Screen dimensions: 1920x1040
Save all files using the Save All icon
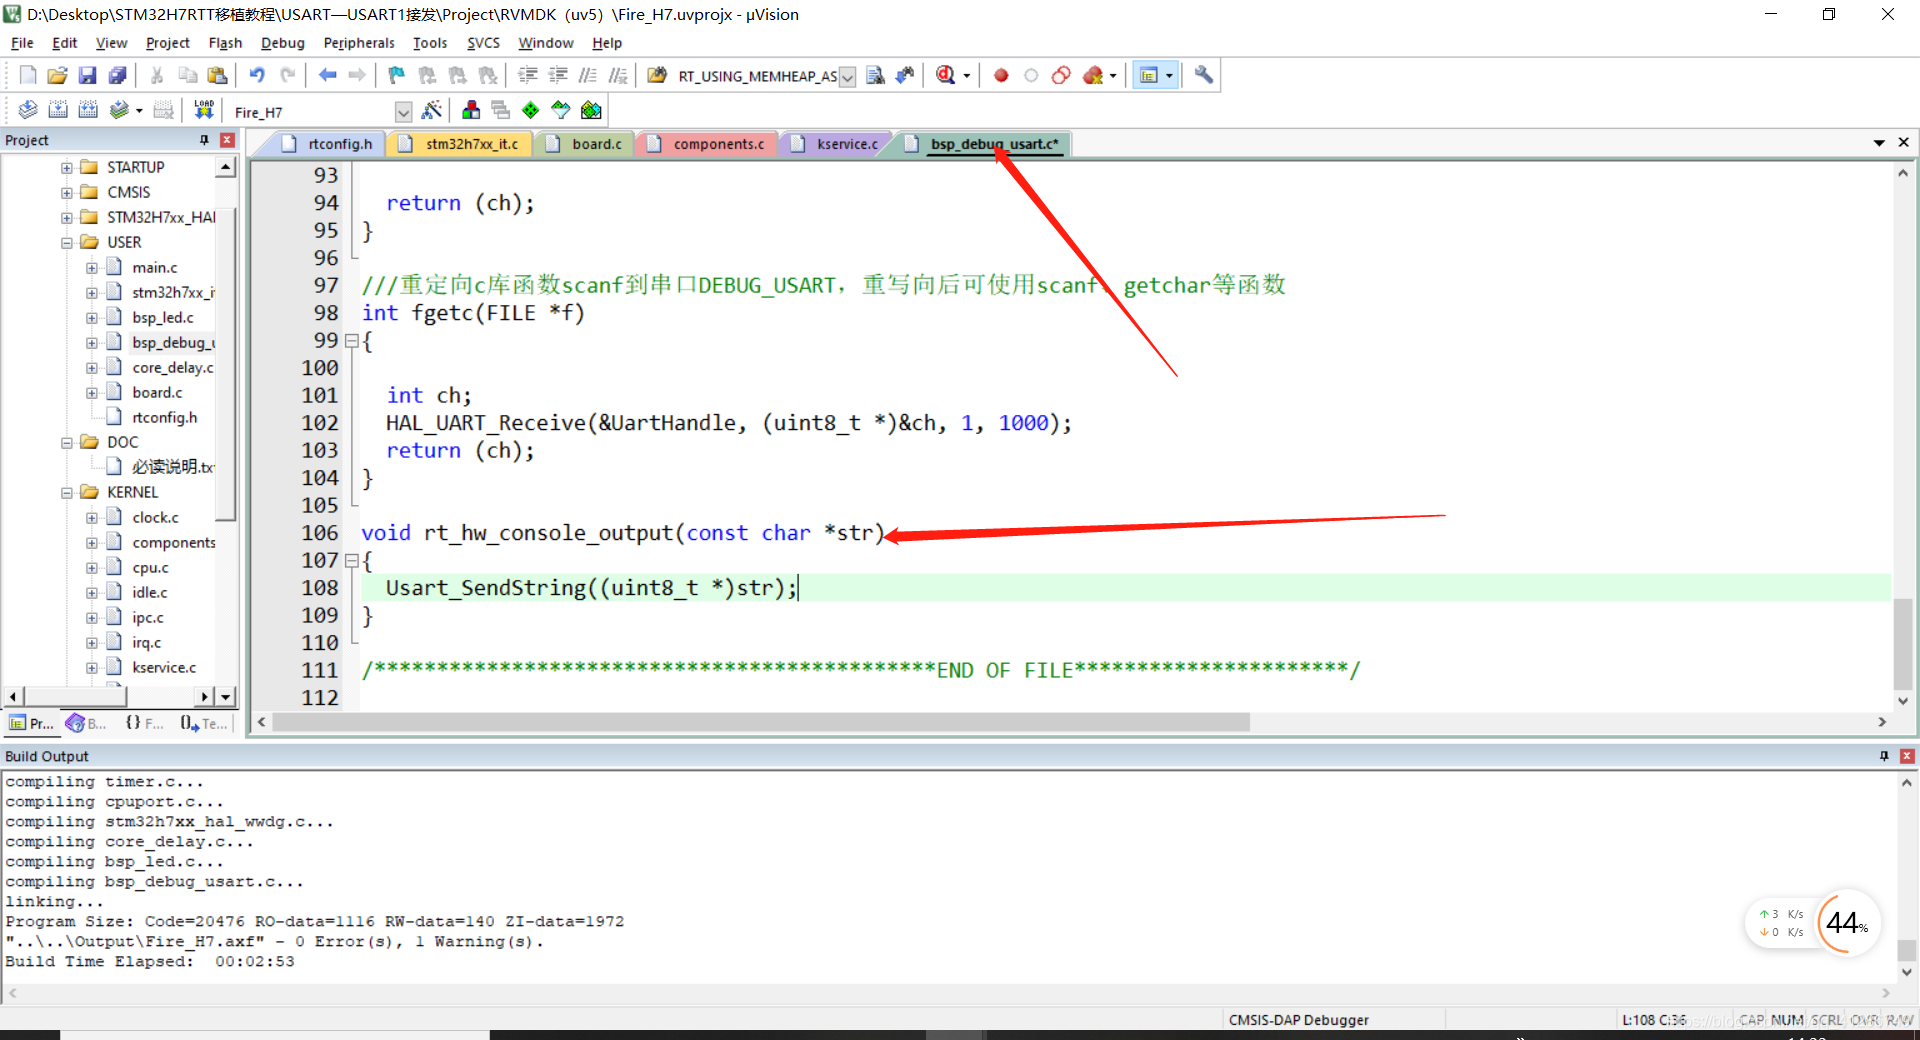click(118, 75)
